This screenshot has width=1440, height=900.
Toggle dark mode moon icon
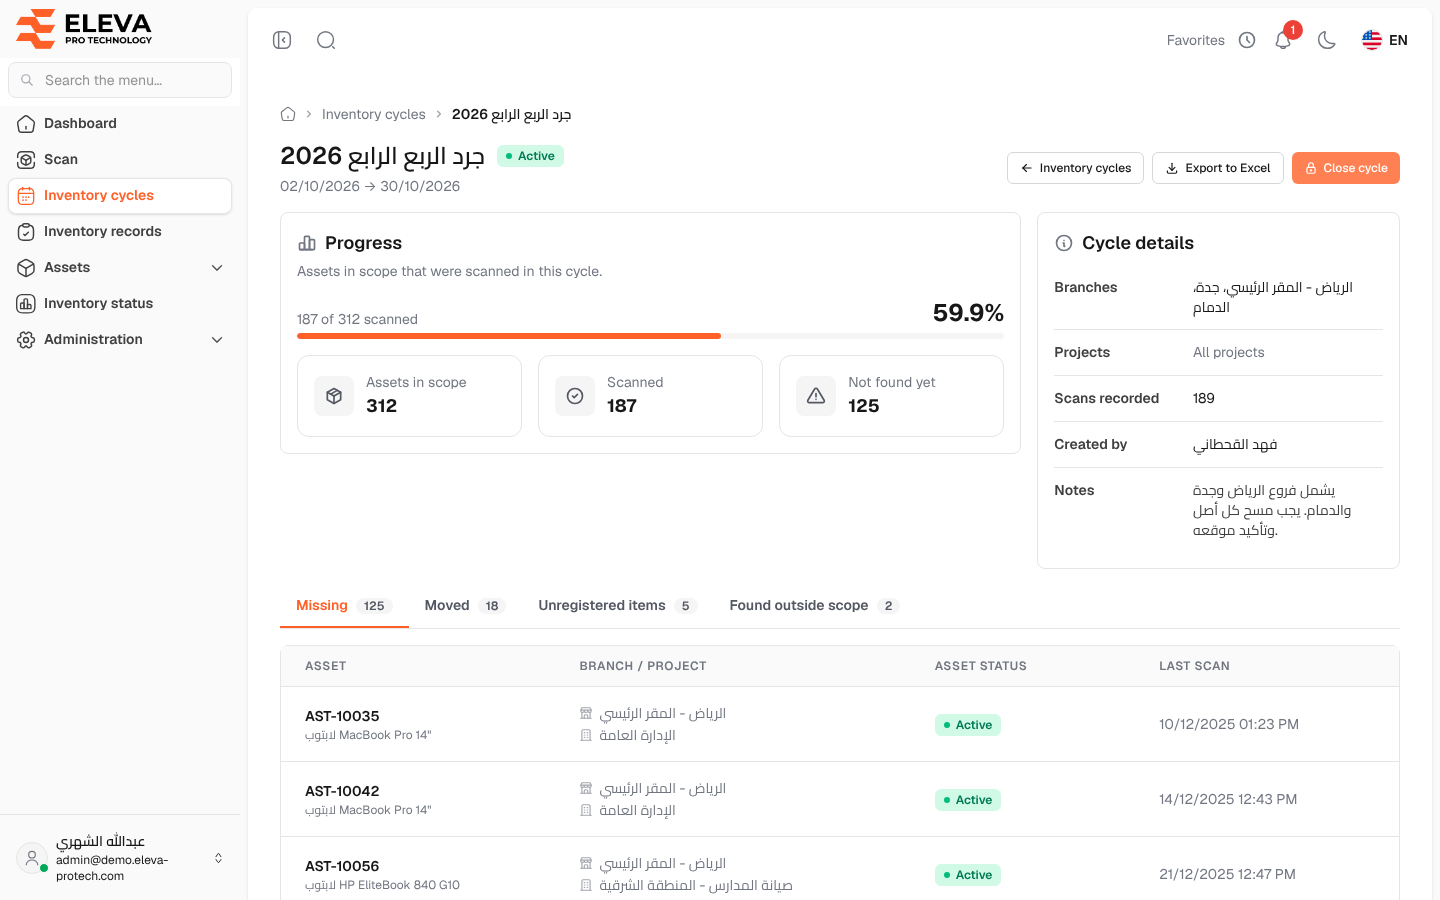pos(1327,40)
